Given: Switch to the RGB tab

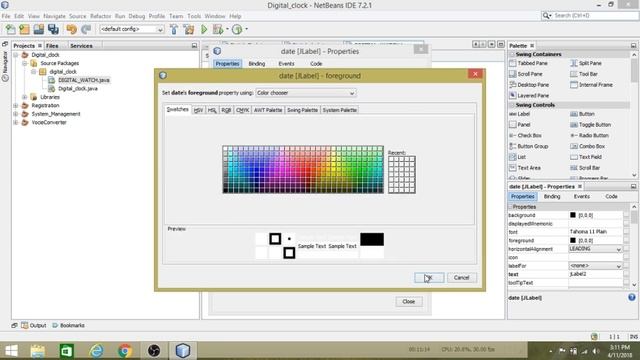Looking at the screenshot, I should coord(226,110).
